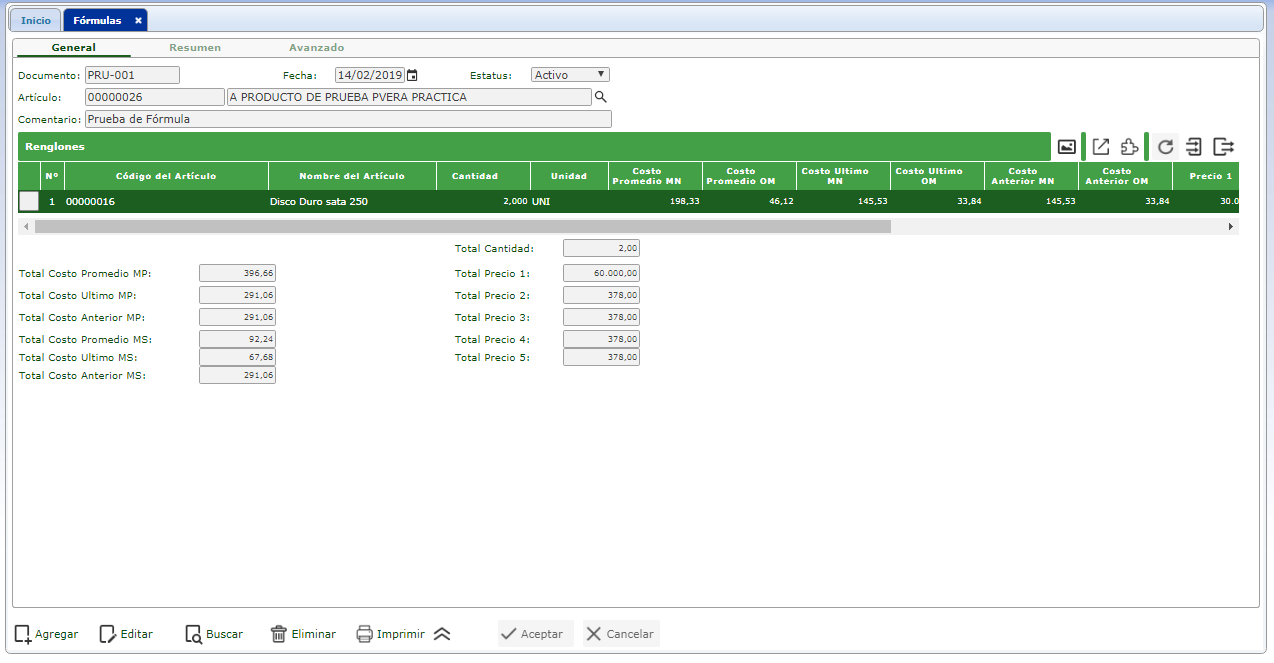Tick the checkbox for row 1
Viewport: 1274px width, 663px height.
29,201
